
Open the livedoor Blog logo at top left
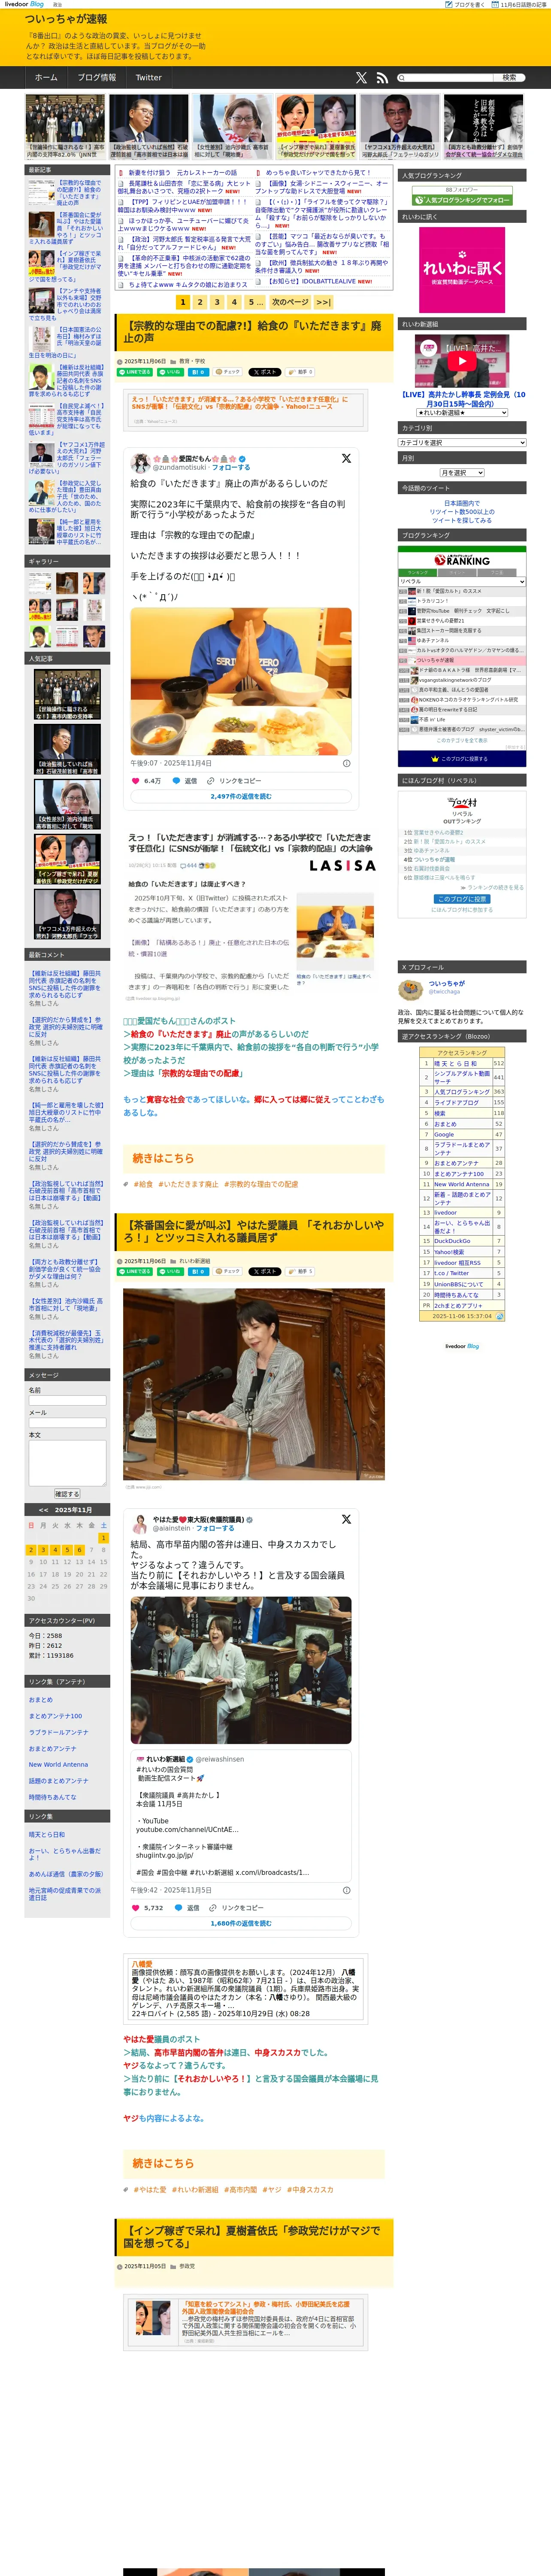[24, 4]
